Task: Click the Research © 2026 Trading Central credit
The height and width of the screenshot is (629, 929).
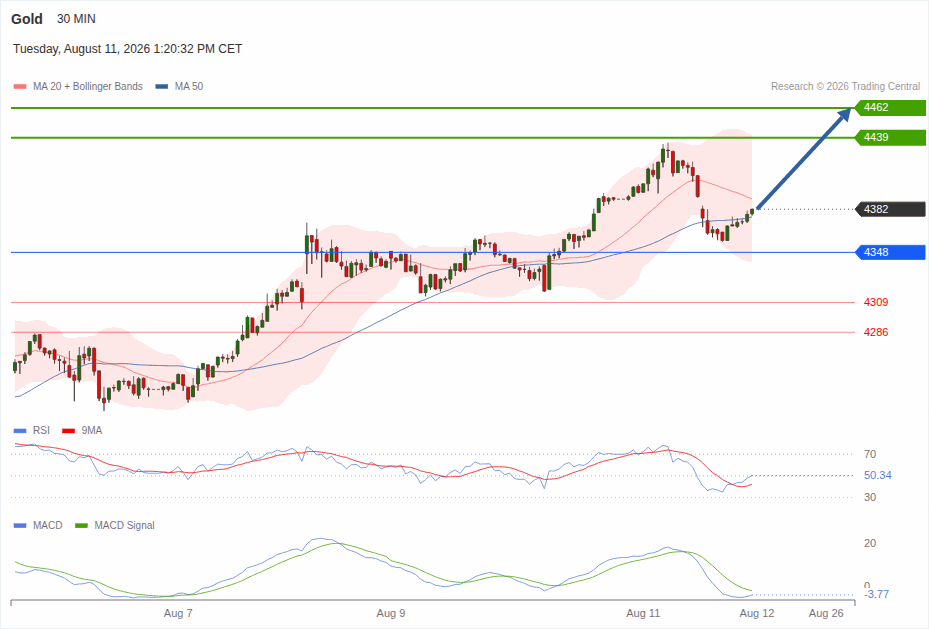Action: pyautogui.click(x=845, y=86)
